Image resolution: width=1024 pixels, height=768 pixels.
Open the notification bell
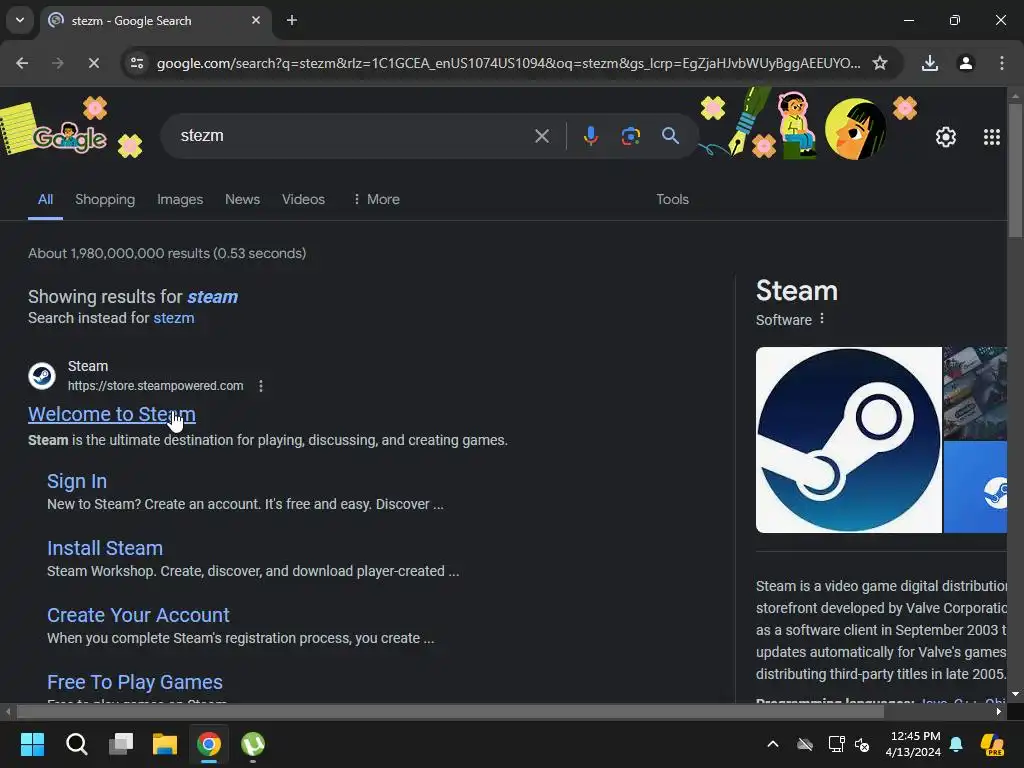(956, 744)
